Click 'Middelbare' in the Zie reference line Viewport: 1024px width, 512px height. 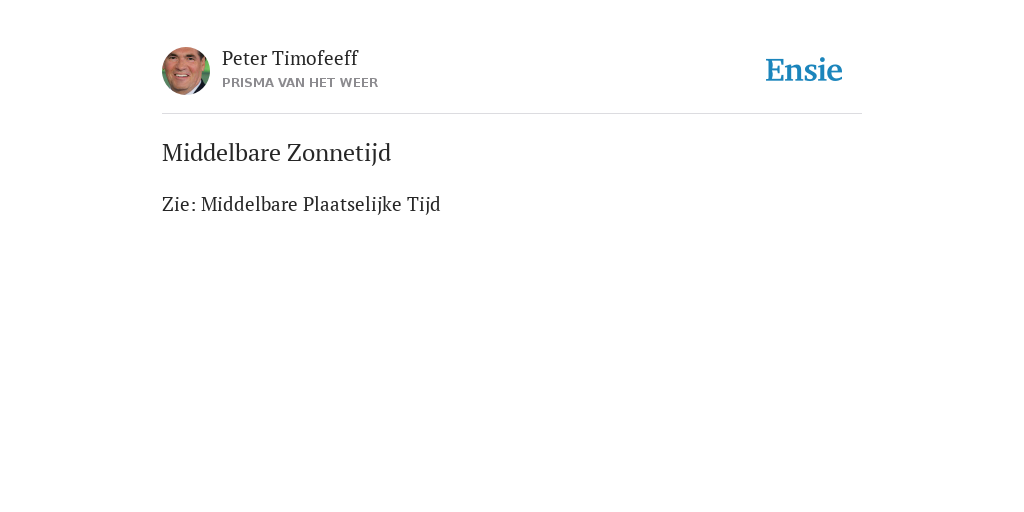point(249,204)
